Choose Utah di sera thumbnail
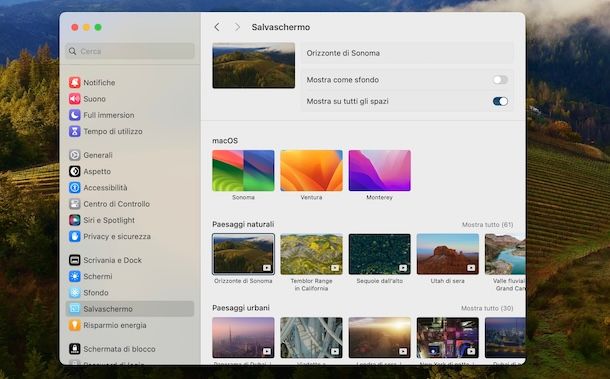Screen dimensions: 610x379 (447, 254)
